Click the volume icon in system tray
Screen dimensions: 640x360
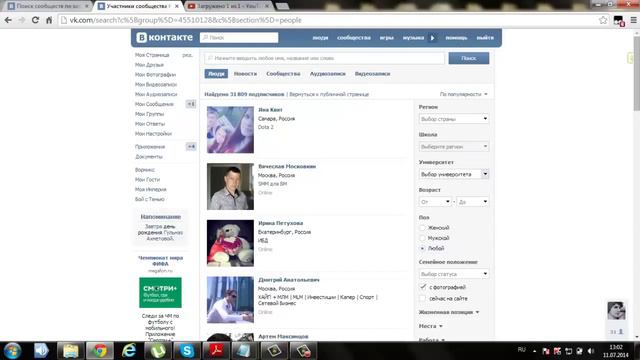pyautogui.click(x=591, y=351)
